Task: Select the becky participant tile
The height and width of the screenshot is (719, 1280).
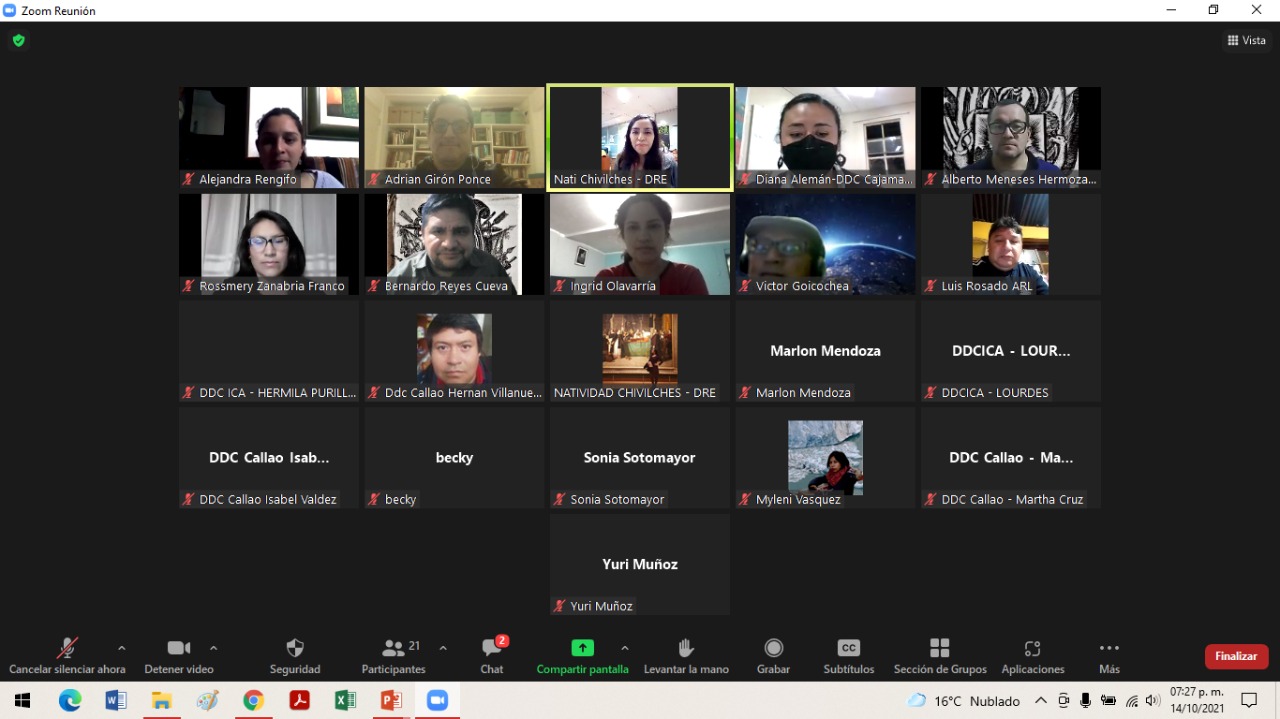Action: click(454, 458)
